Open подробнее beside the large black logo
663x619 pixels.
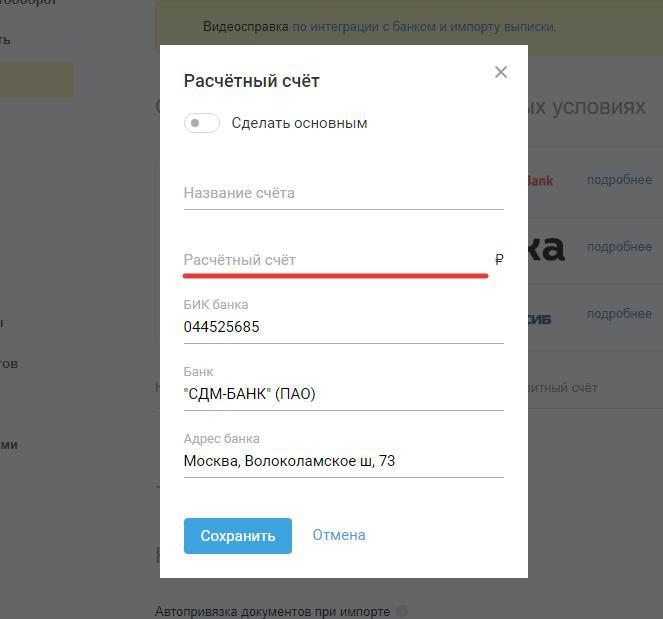click(619, 247)
